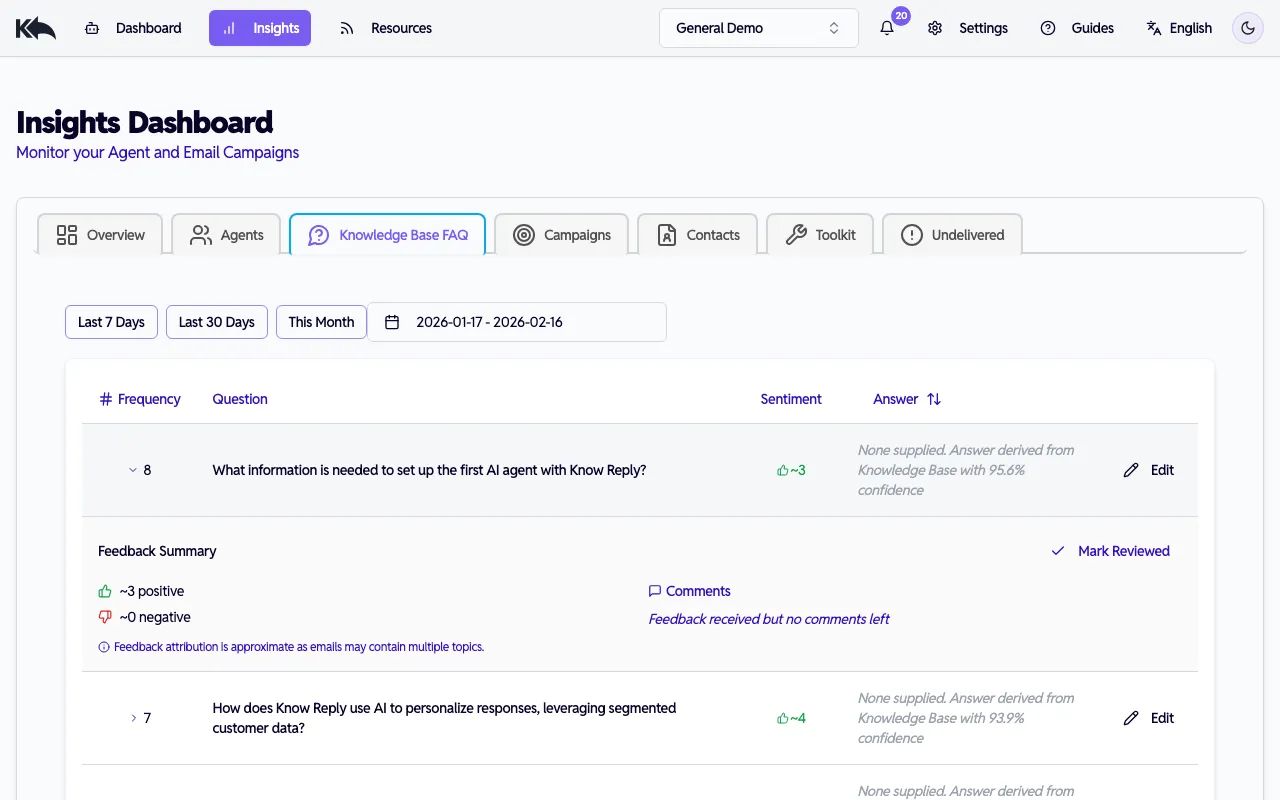Click the feedback attribution info icon

[x=104, y=647]
